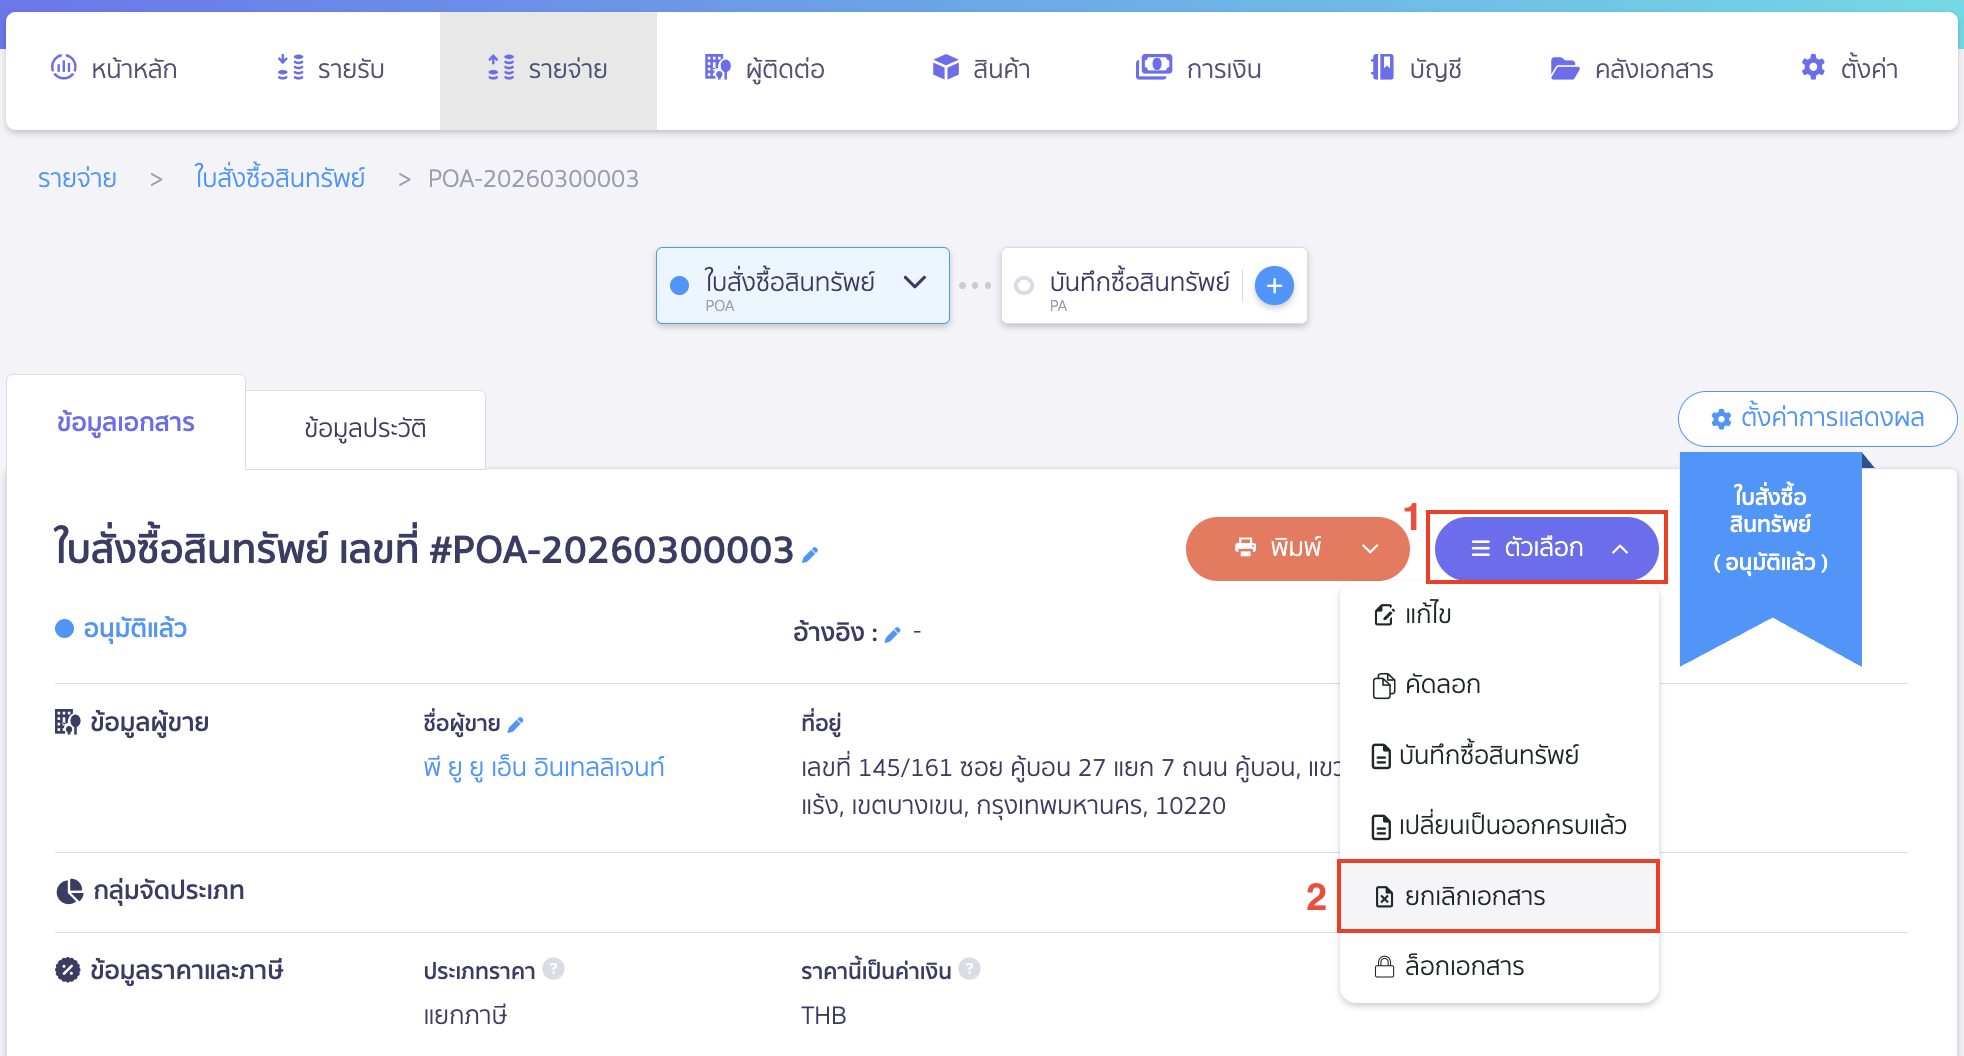1964x1056 pixels.
Task: Select the ใบสั่งซื้อสินทรัพย์ step radio
Action: [x=680, y=283]
